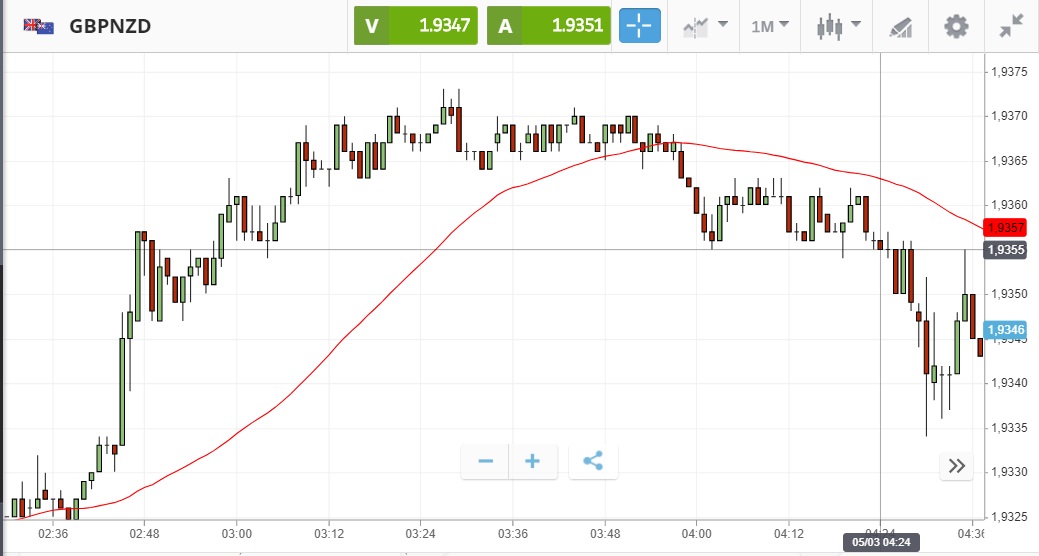Zoom out the chart with minus button
Viewport: 1039px width, 556px height.
tap(486, 461)
